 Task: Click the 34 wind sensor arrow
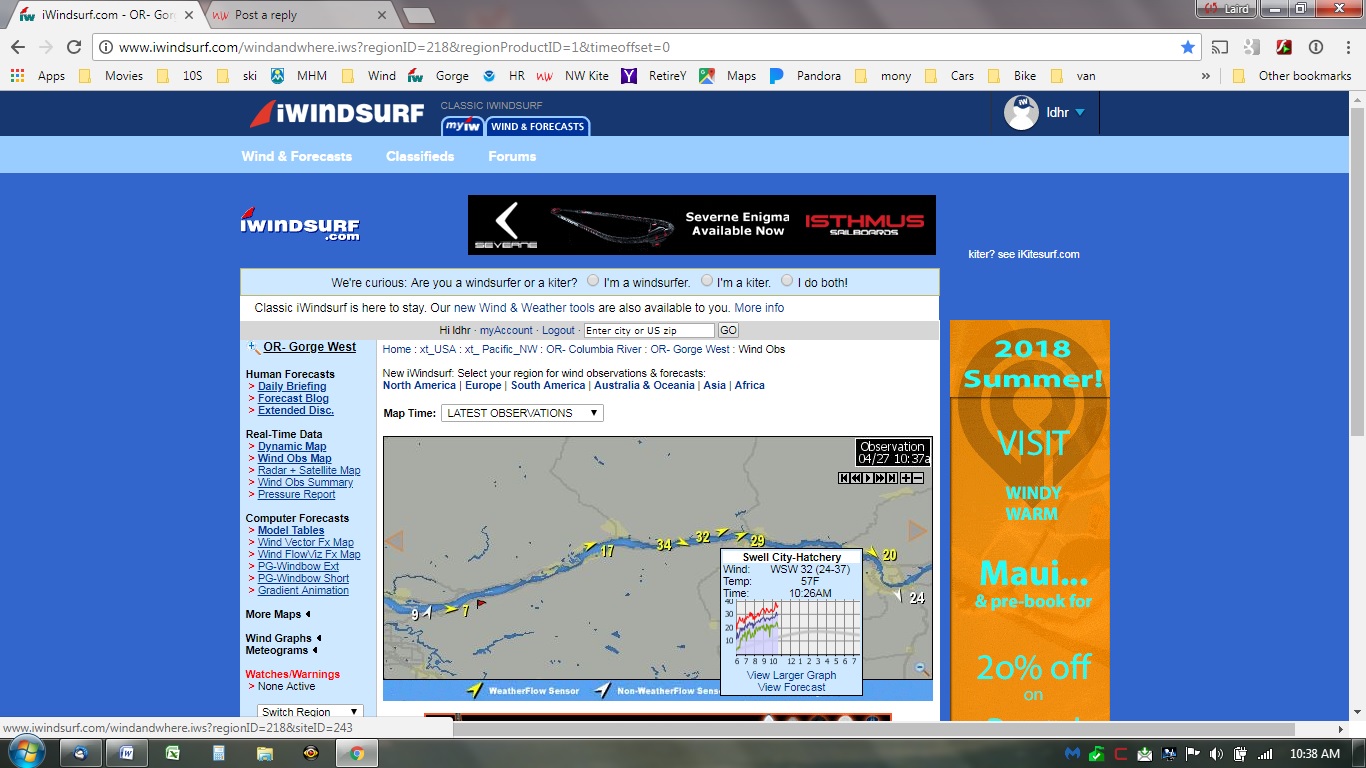[x=682, y=542]
